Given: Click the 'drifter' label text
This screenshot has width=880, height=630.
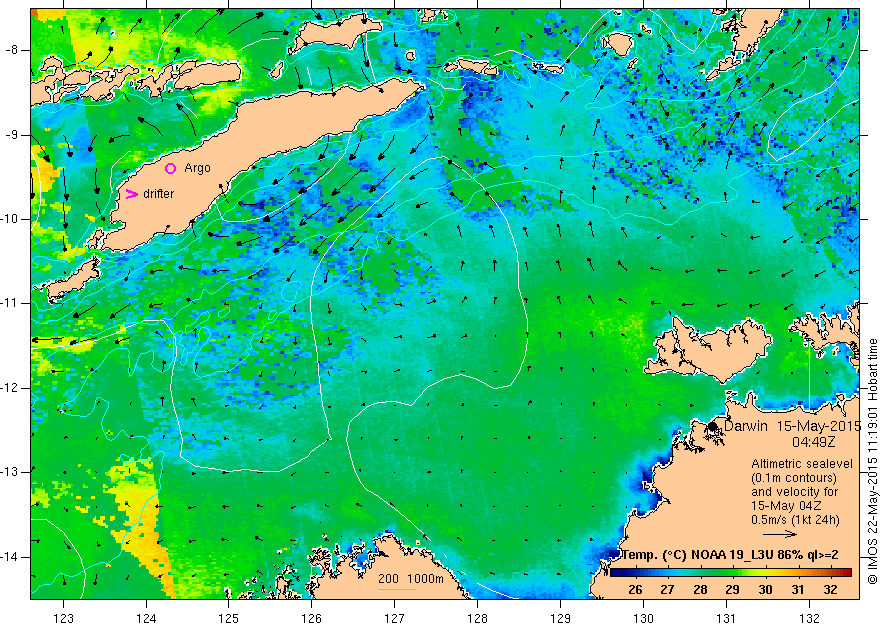Looking at the screenshot, I should pyautogui.click(x=159, y=194).
